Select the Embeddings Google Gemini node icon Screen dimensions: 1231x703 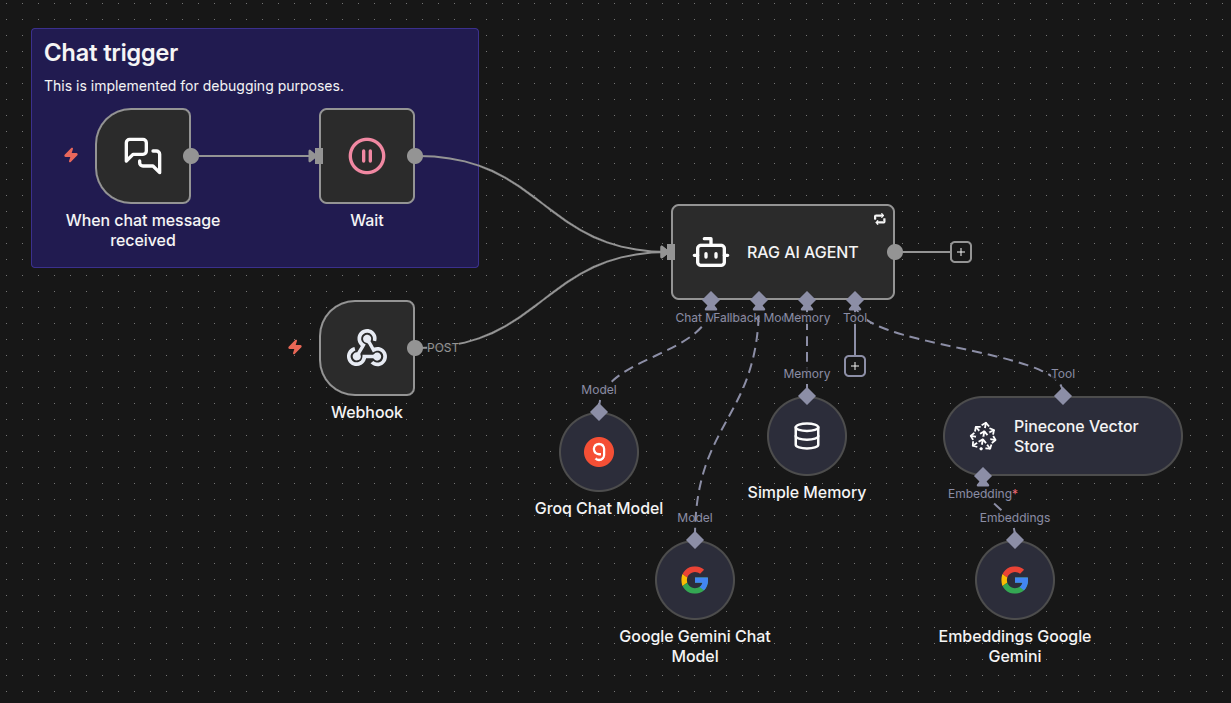(1014, 579)
